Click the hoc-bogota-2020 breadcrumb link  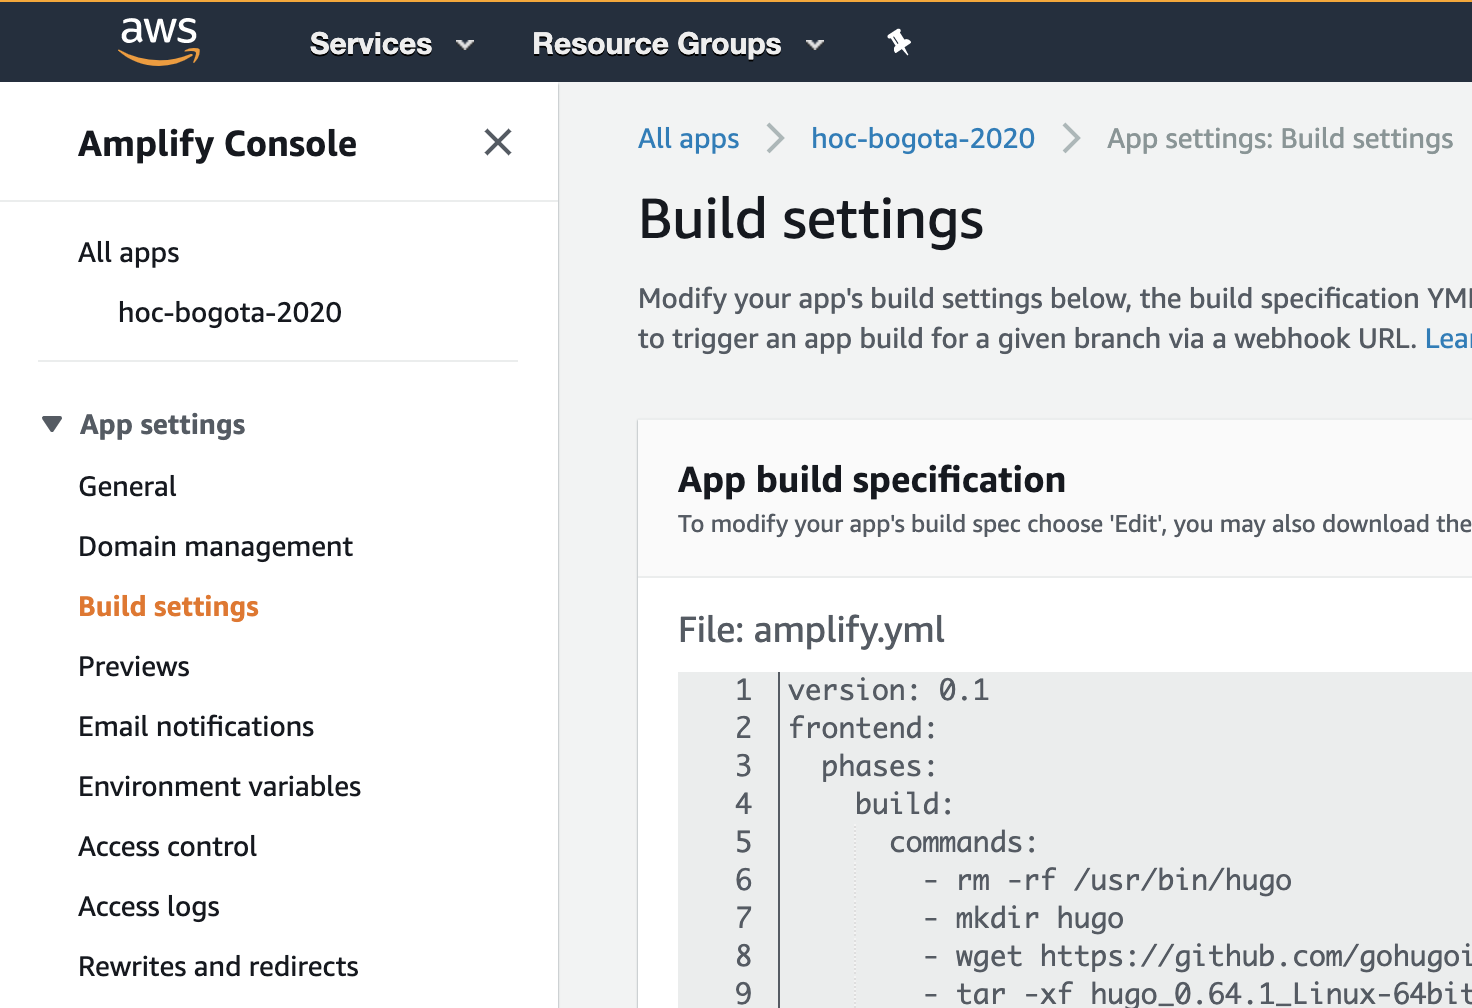(x=922, y=138)
